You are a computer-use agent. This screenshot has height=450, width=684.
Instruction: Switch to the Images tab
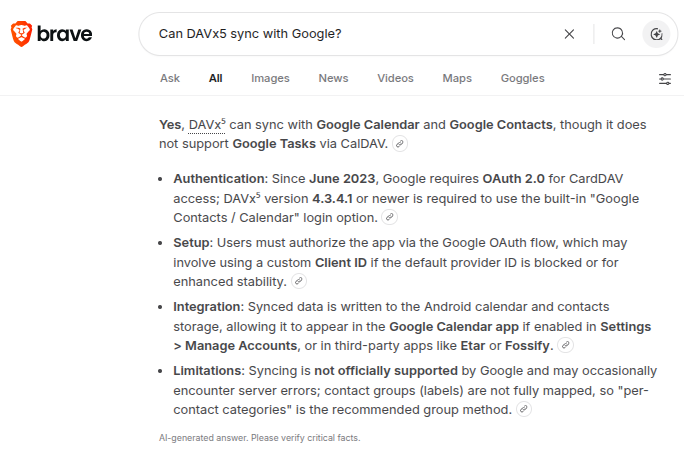[270, 78]
